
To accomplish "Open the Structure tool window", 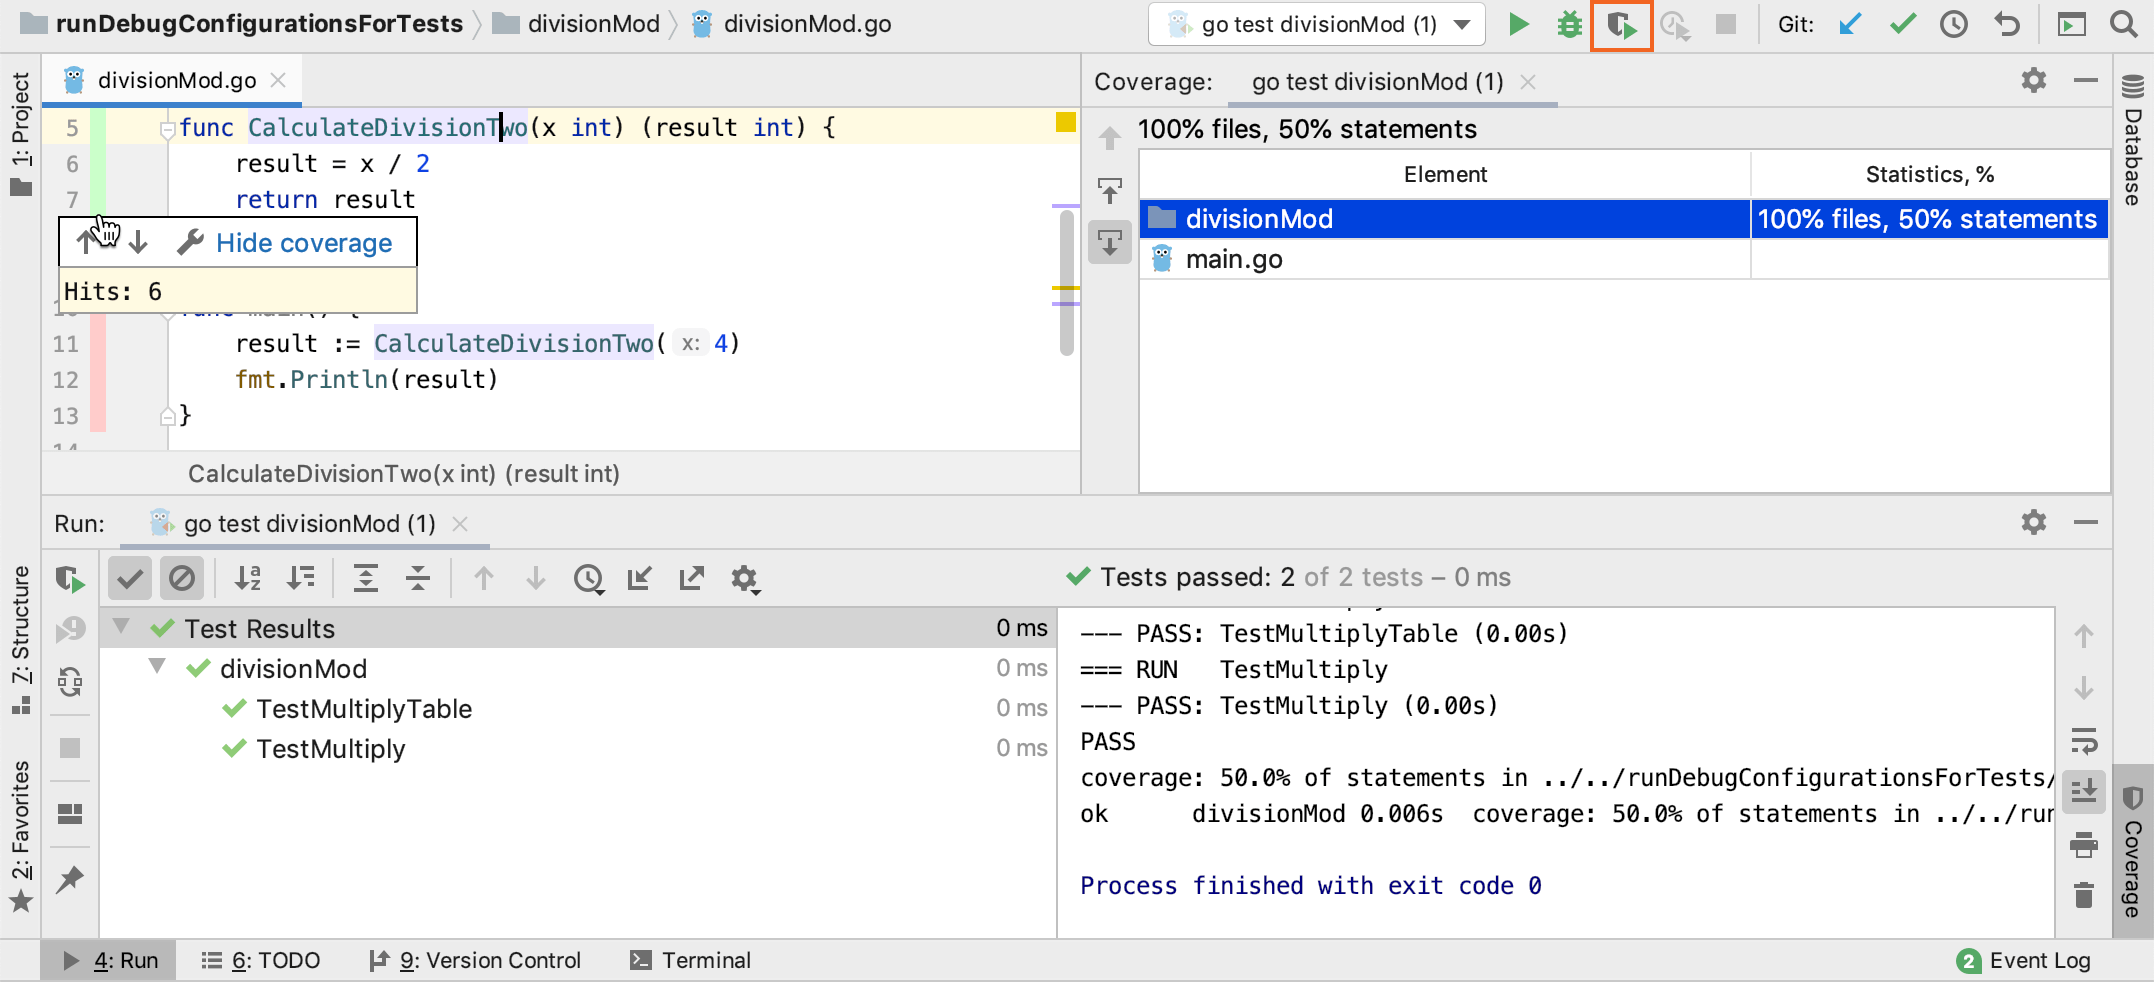I will pyautogui.click(x=21, y=640).
